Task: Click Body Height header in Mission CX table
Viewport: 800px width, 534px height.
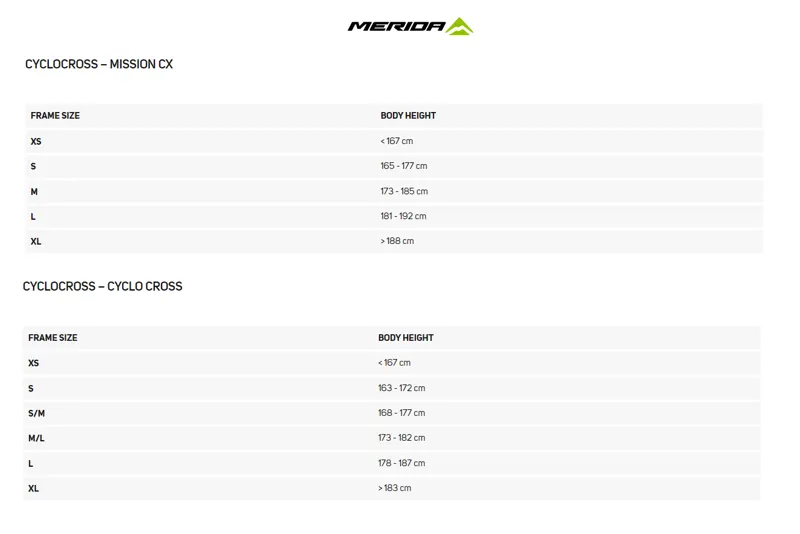Action: 408,116
